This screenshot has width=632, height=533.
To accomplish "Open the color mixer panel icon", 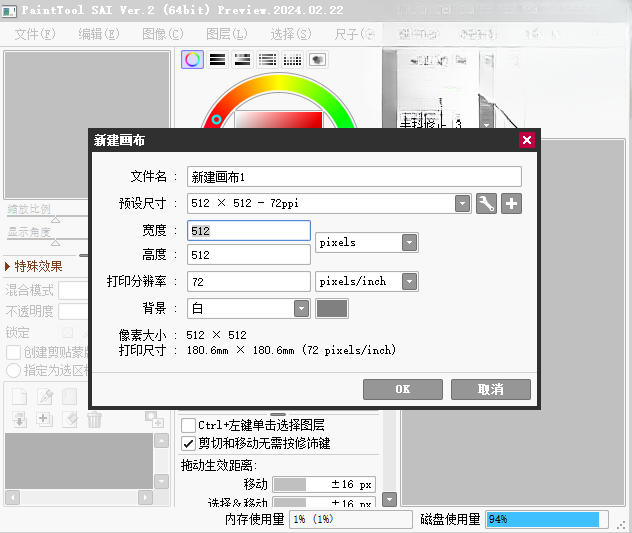I will (x=267, y=60).
